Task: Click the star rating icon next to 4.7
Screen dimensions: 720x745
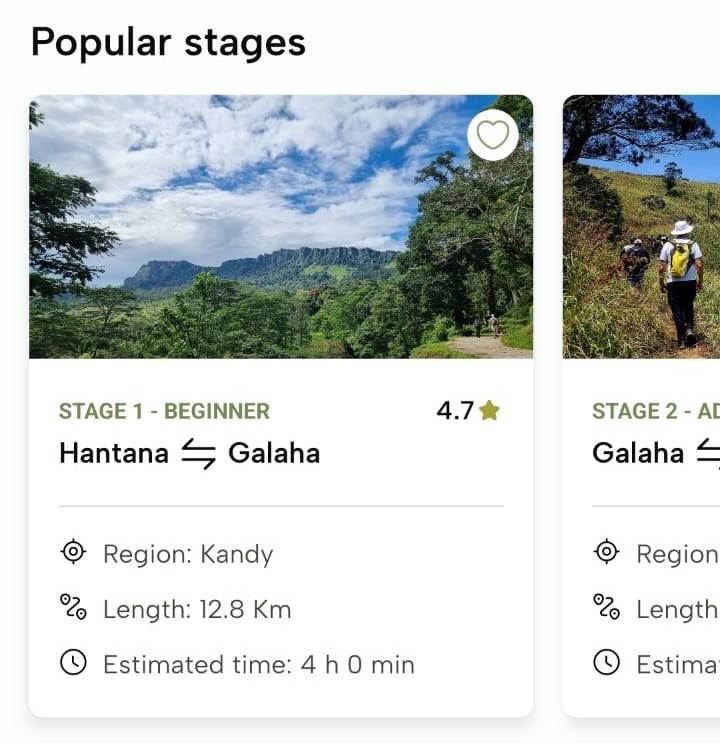Action: (x=490, y=411)
